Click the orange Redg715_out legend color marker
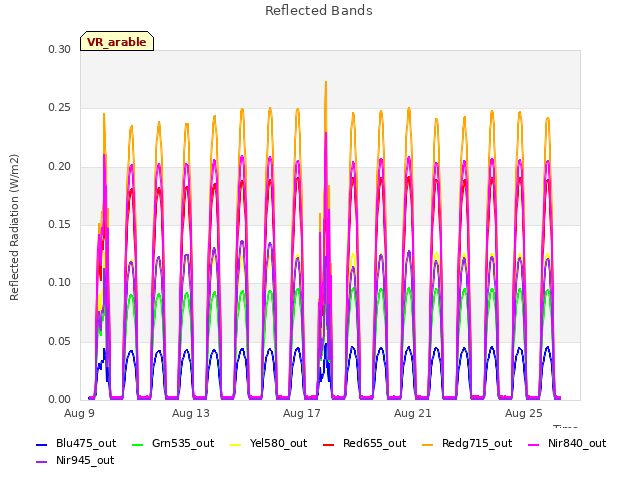The image size is (640, 480). (x=427, y=444)
